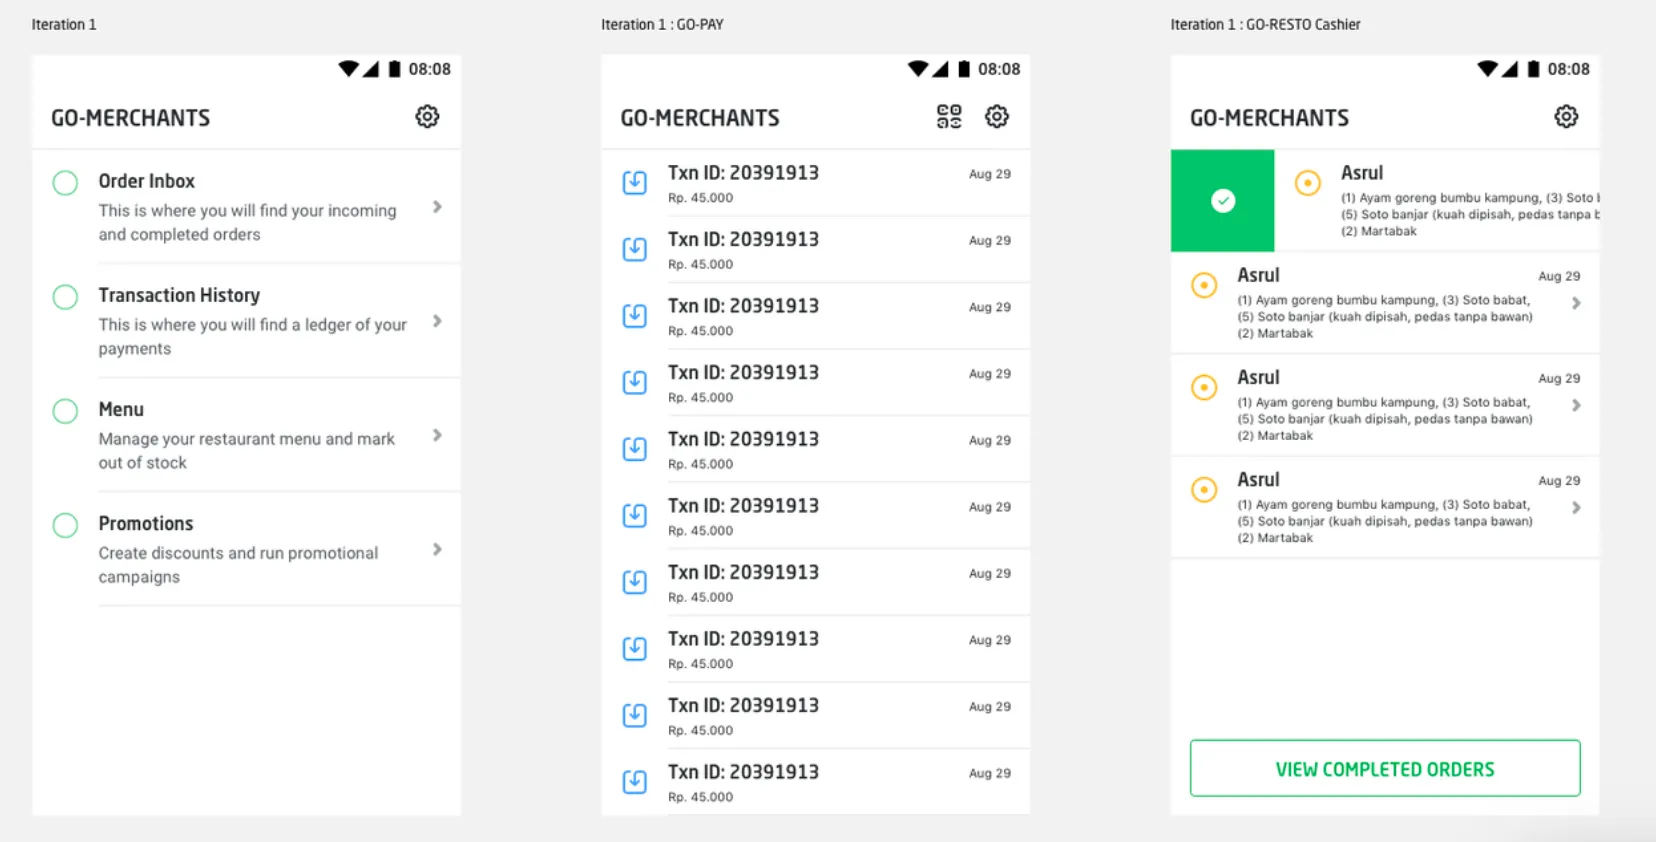Select the circle beside Transaction History
1656x842 pixels.
65,297
